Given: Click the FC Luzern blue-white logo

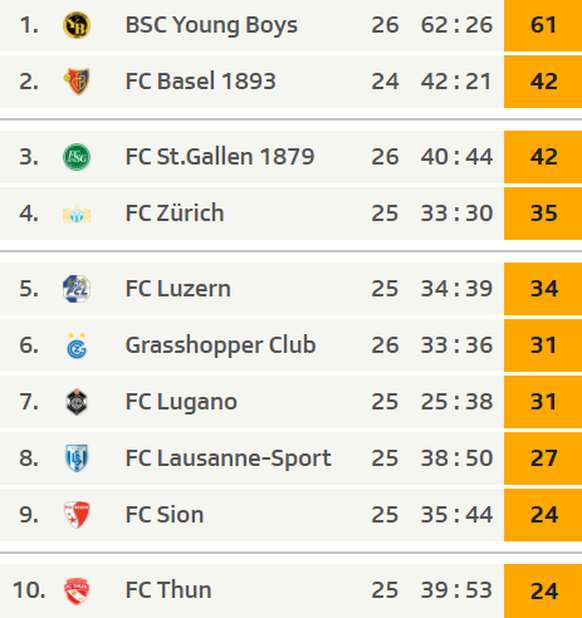Looking at the screenshot, I should [x=77, y=289].
